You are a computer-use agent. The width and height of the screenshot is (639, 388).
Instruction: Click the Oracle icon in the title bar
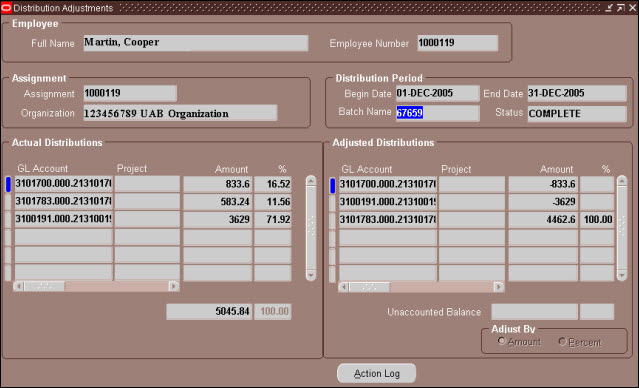point(6,8)
